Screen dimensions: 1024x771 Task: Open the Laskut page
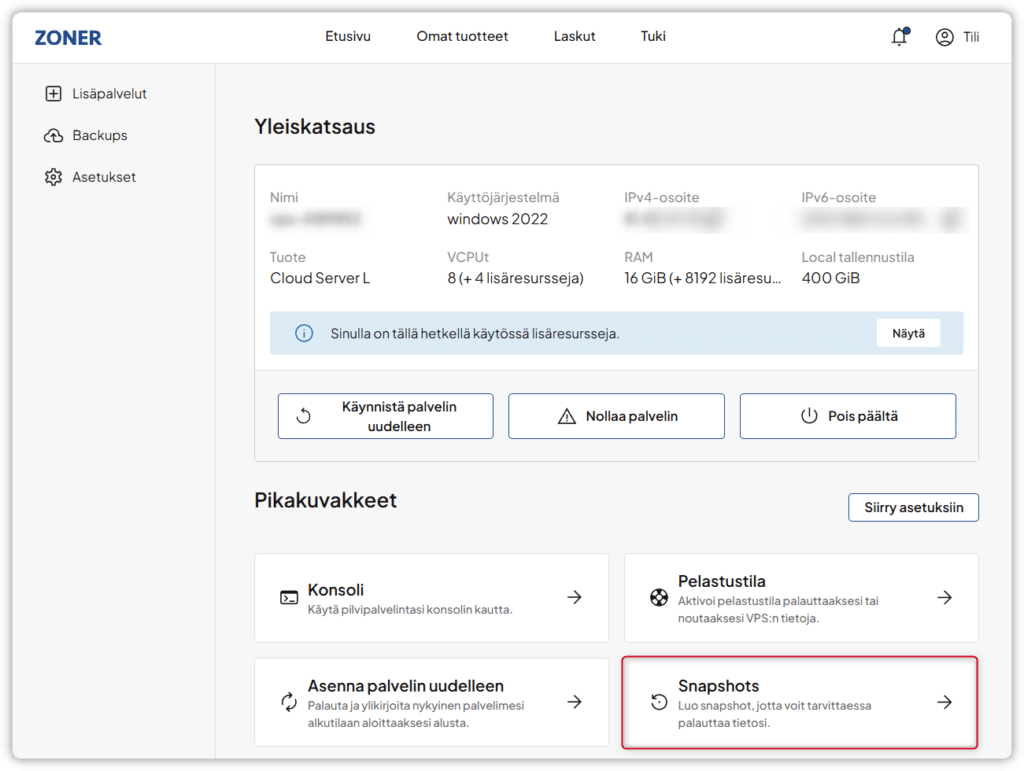click(574, 37)
